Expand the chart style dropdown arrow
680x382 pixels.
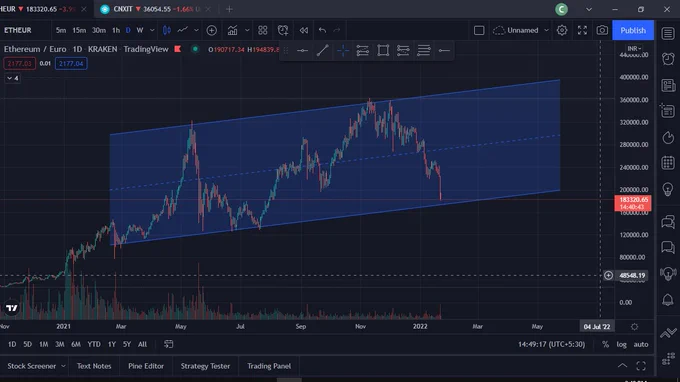[196, 30]
